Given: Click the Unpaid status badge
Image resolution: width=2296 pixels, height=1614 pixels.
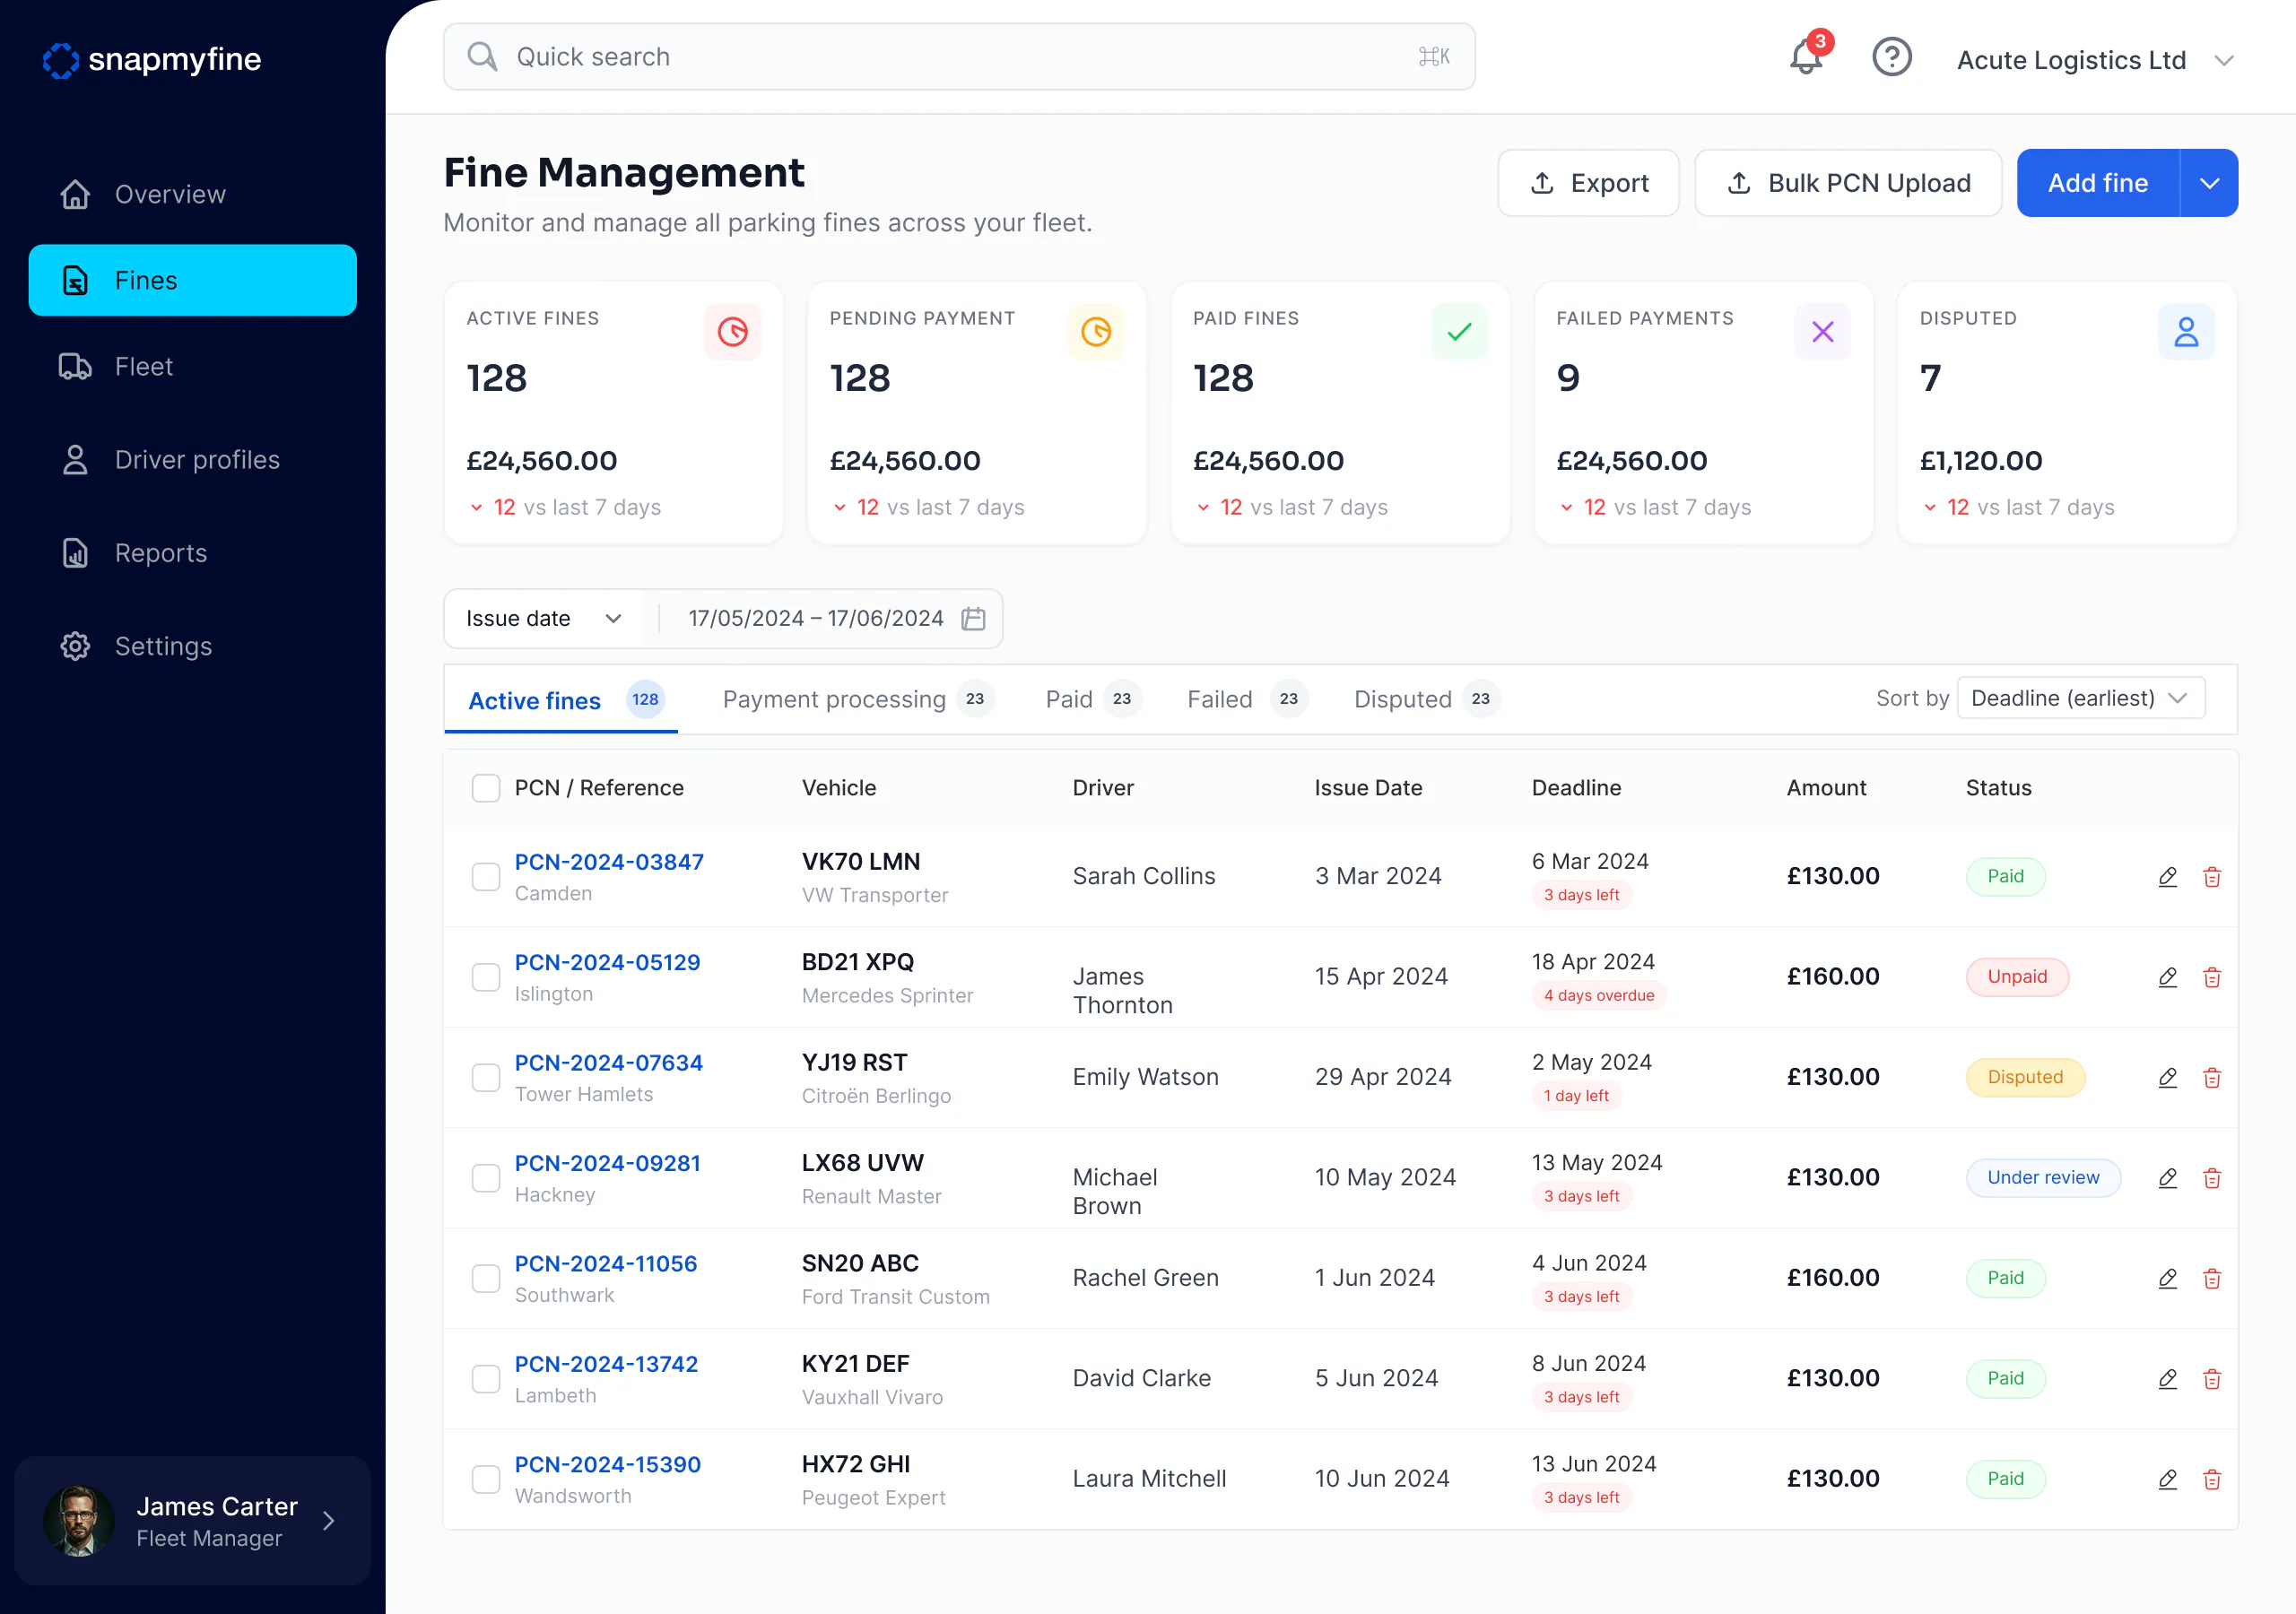Looking at the screenshot, I should [2017, 977].
